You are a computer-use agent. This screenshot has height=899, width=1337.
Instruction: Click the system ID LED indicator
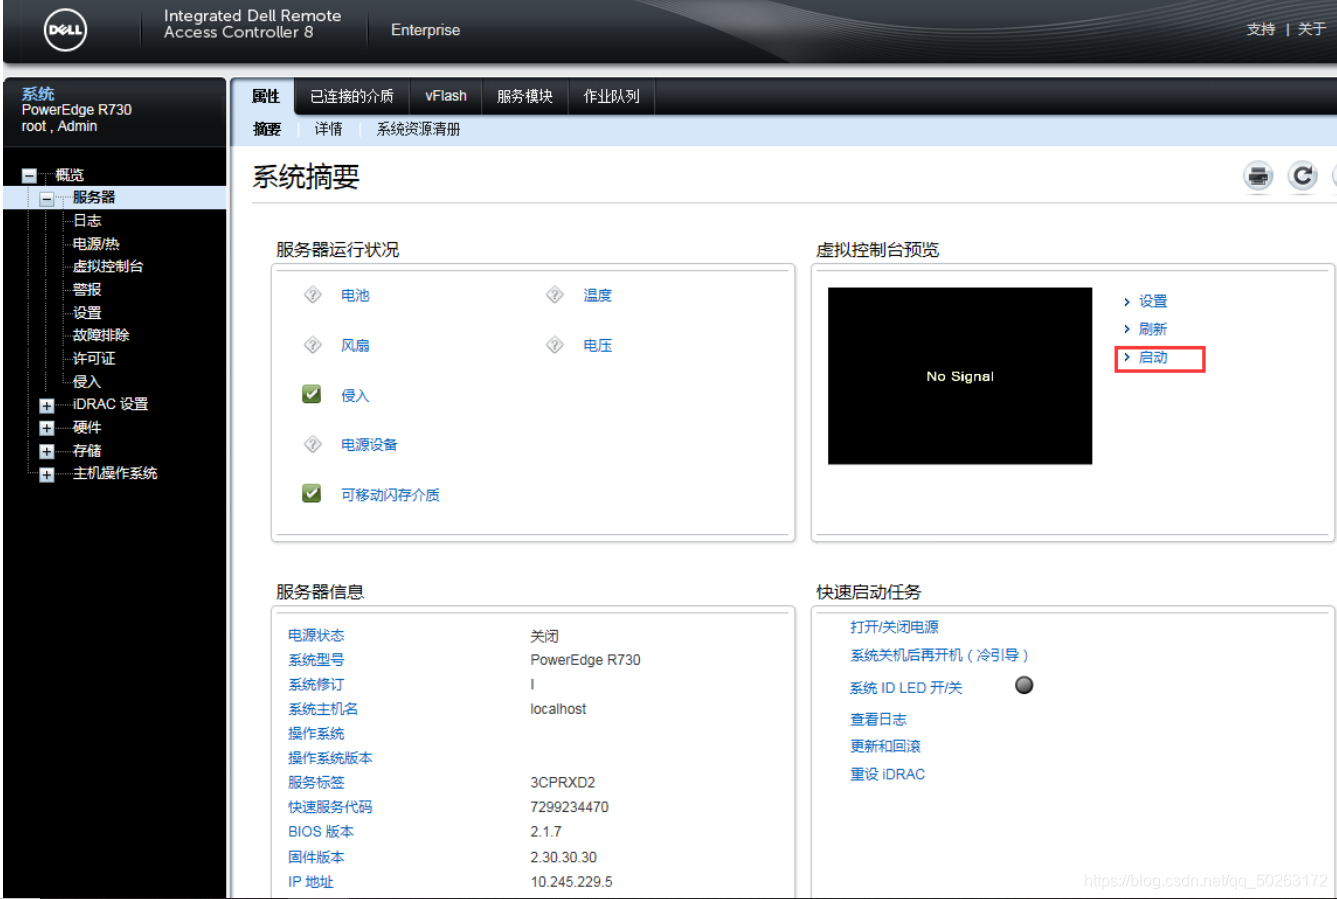tap(1024, 685)
